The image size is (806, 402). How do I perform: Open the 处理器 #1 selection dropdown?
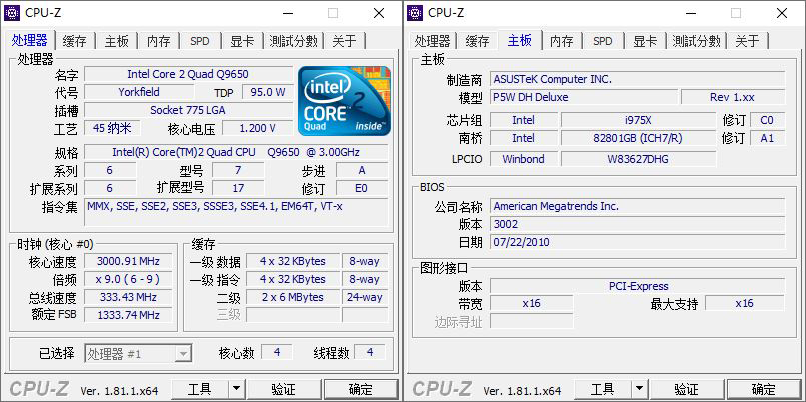pos(138,353)
